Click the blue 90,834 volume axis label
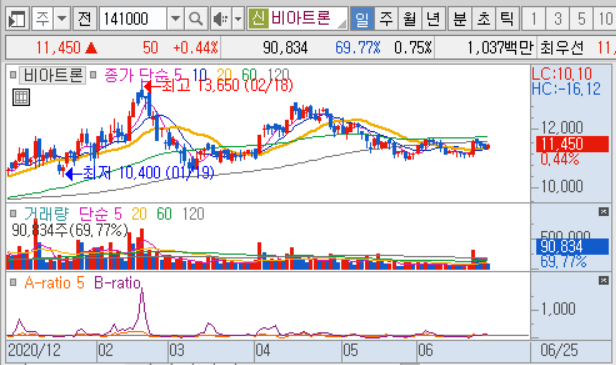The height and width of the screenshot is (365, 616). pos(572,247)
